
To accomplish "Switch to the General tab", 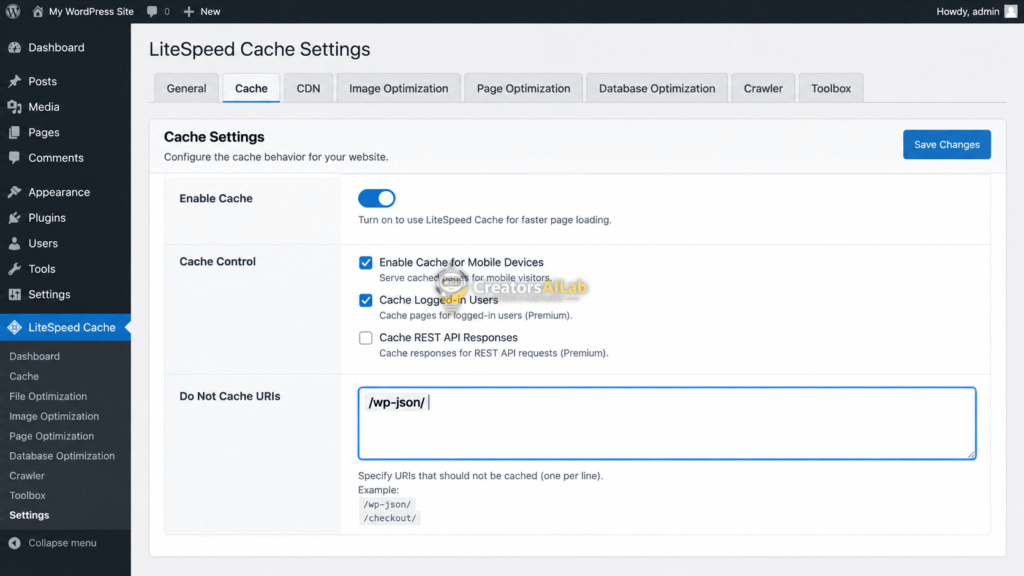I will 186,88.
